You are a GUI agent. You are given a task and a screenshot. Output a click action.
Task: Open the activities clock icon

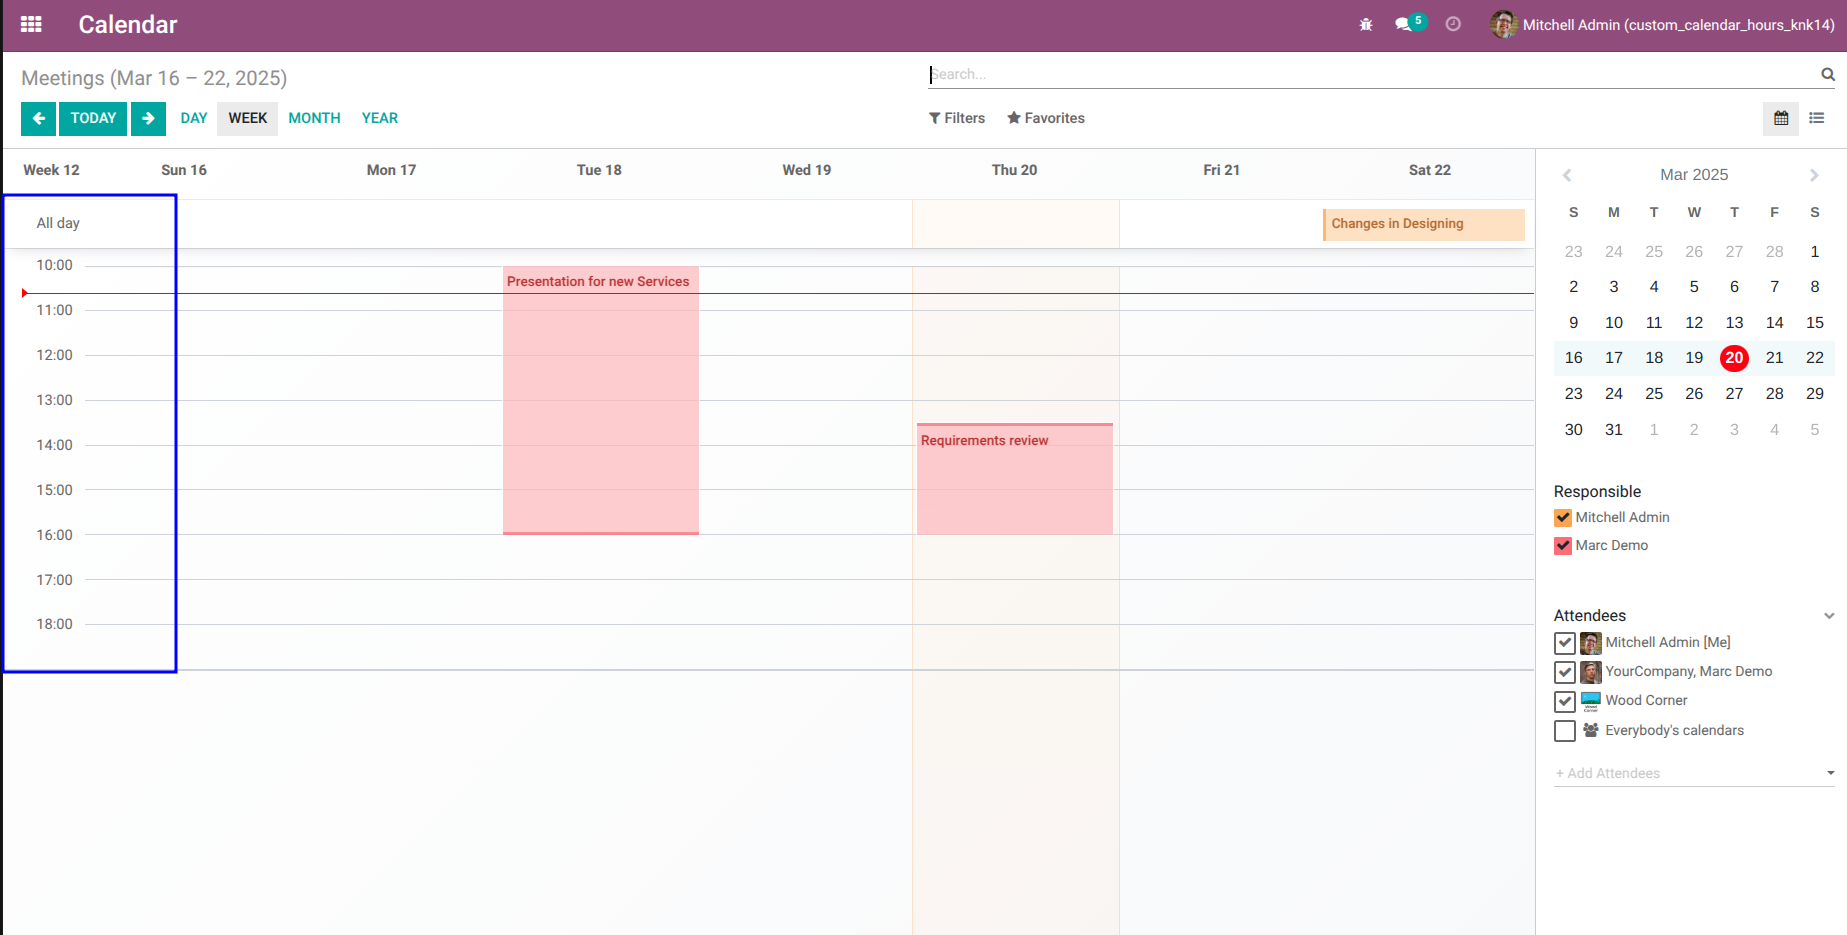coord(1453,24)
